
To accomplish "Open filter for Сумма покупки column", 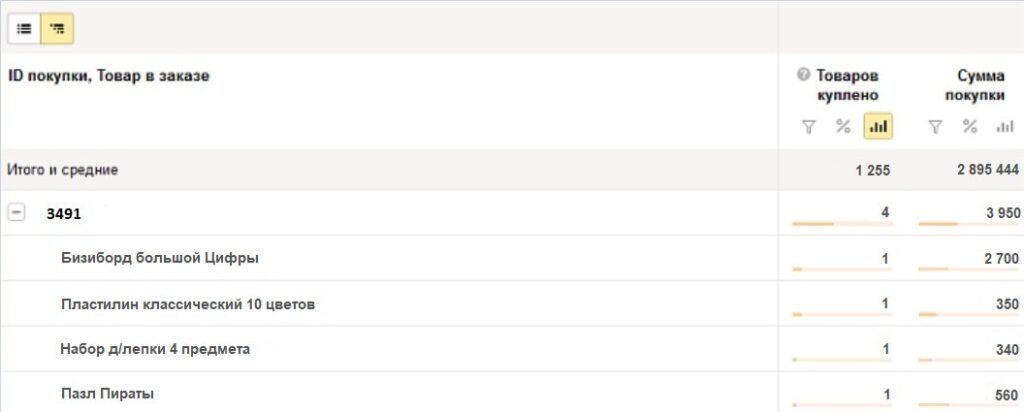I will click(935, 127).
